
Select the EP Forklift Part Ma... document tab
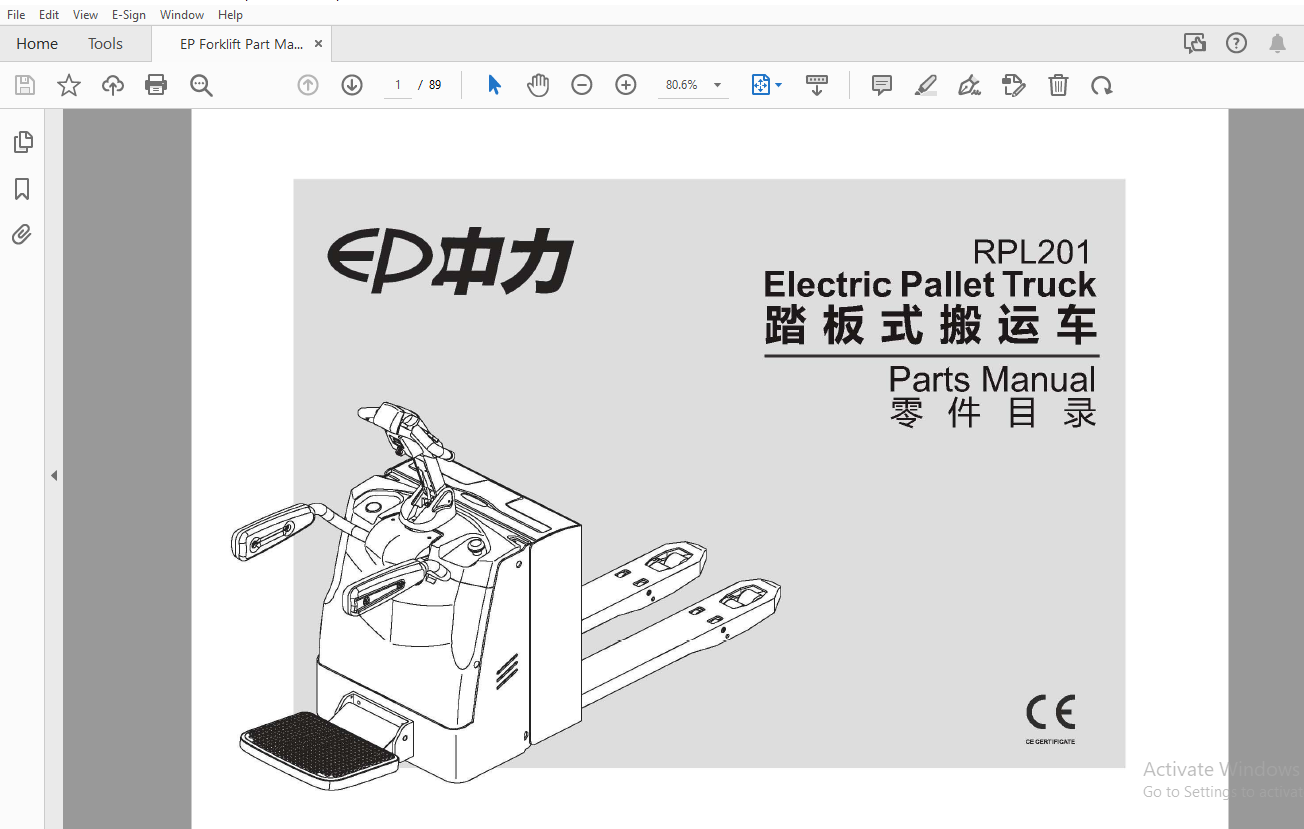[x=241, y=44]
